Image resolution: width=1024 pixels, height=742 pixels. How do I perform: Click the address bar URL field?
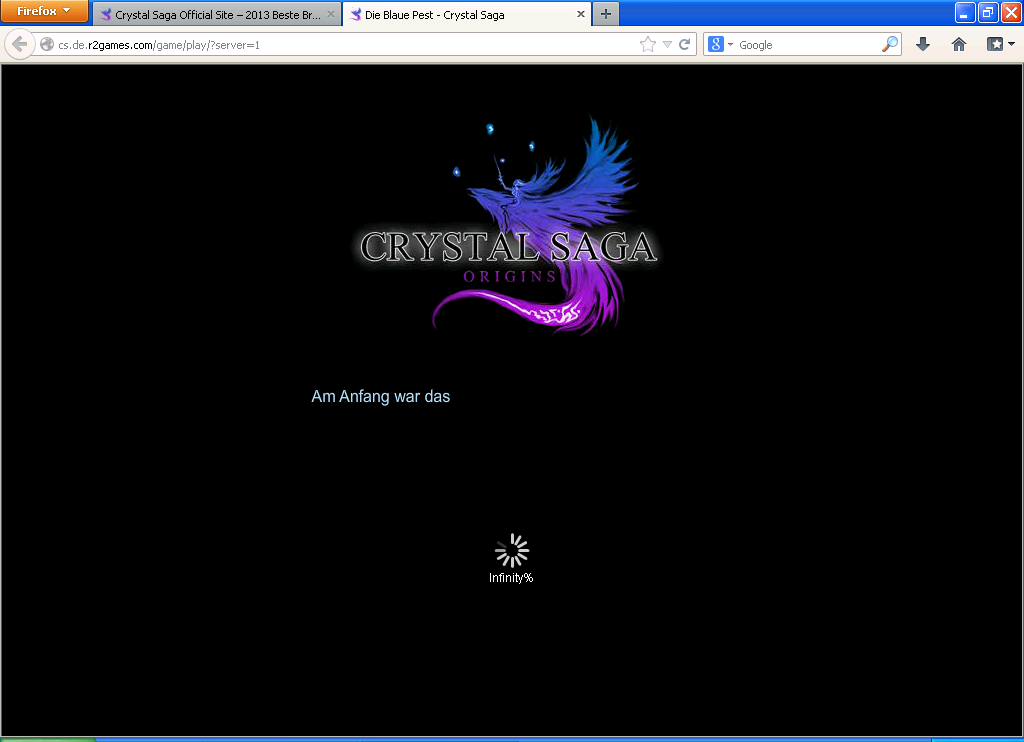coord(340,45)
